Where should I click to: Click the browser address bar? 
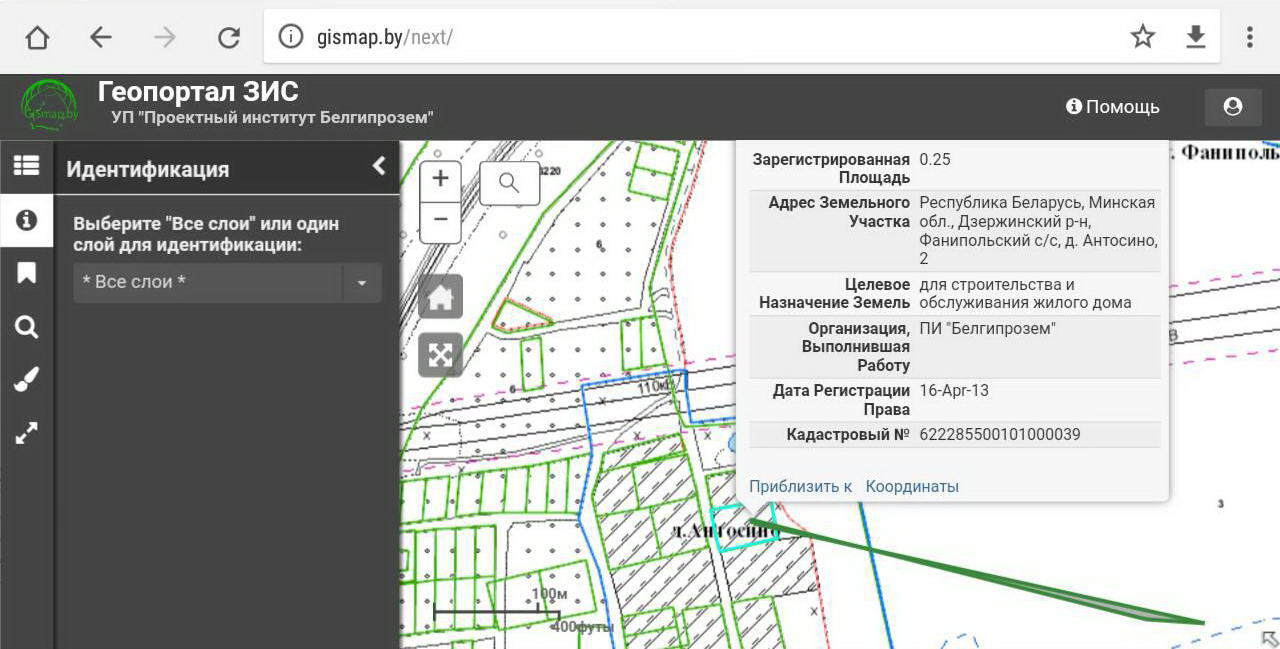click(700, 38)
